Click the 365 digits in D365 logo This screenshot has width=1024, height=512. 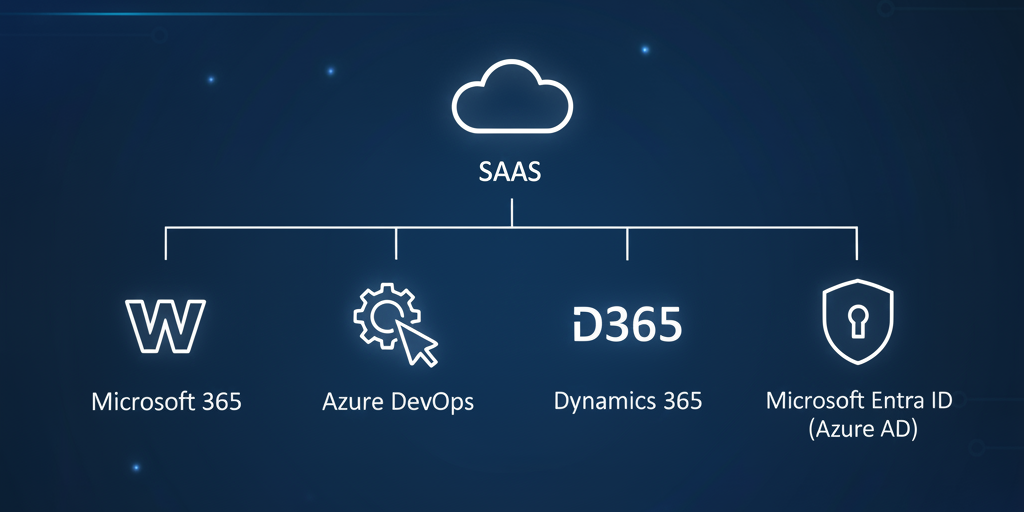643,326
